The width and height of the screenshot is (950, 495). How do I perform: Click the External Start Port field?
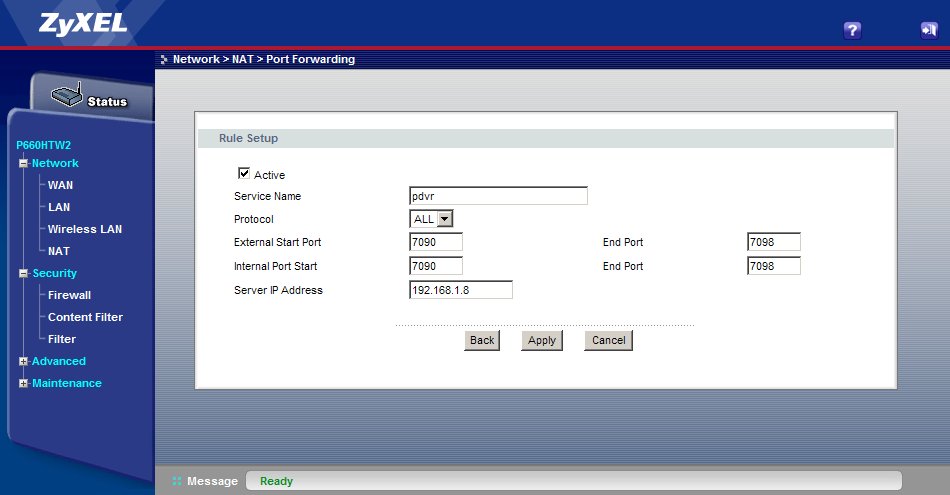(436, 242)
